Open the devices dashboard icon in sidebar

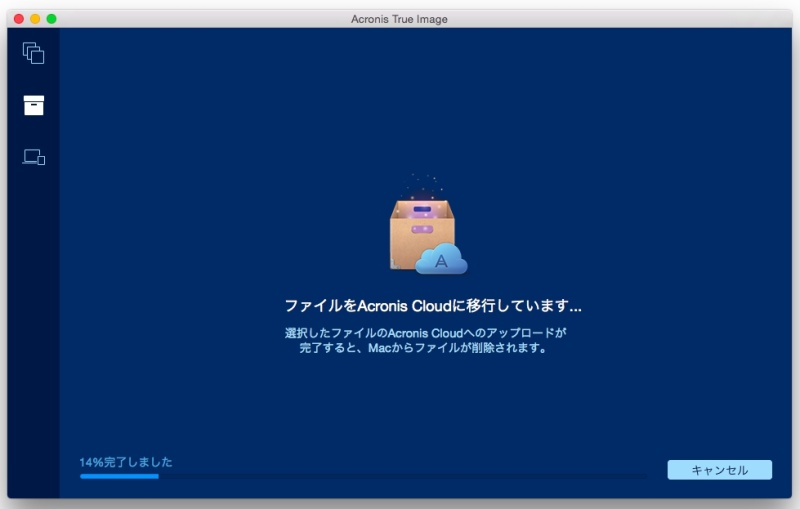point(34,157)
